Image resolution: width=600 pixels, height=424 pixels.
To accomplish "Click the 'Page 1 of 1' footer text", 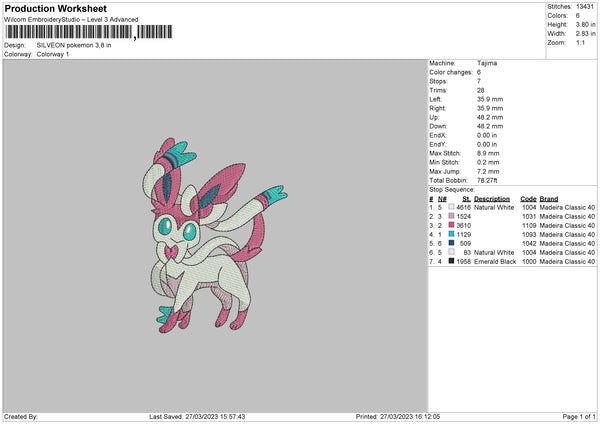I will click(x=579, y=417).
